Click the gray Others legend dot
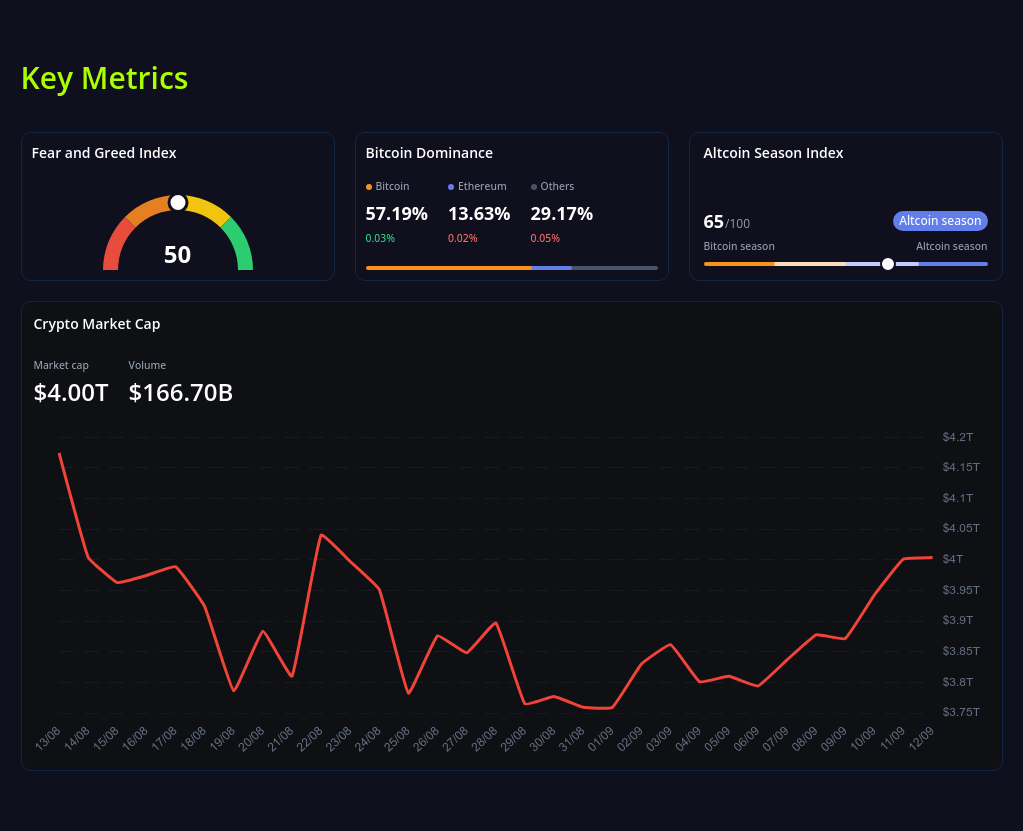Viewport: 1023px width, 831px height. tap(534, 187)
